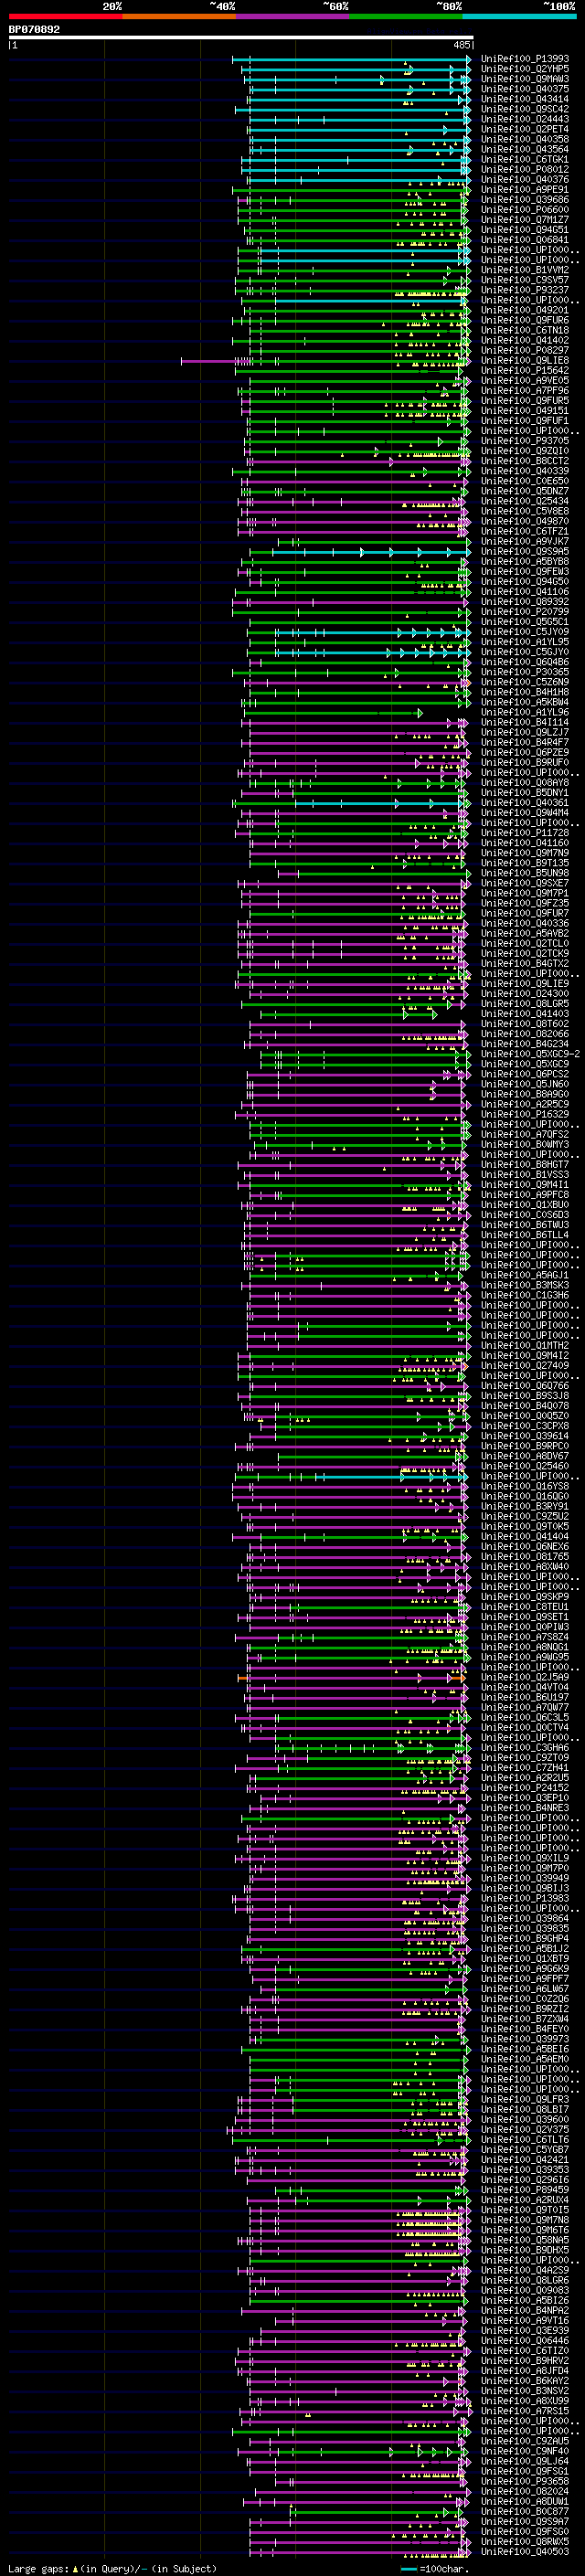Click the UniRef100_Q08AY8 label

(525, 783)
